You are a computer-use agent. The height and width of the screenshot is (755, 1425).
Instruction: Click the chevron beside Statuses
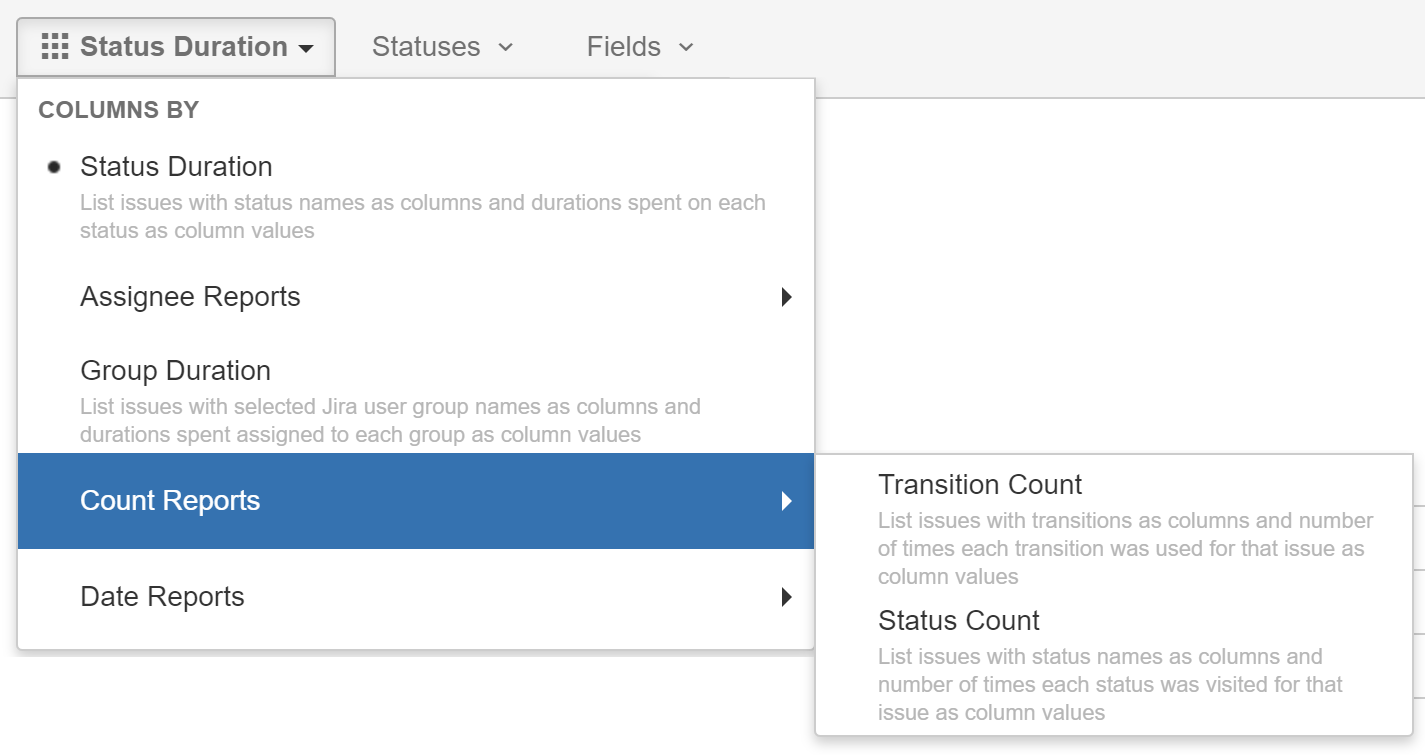coord(506,47)
